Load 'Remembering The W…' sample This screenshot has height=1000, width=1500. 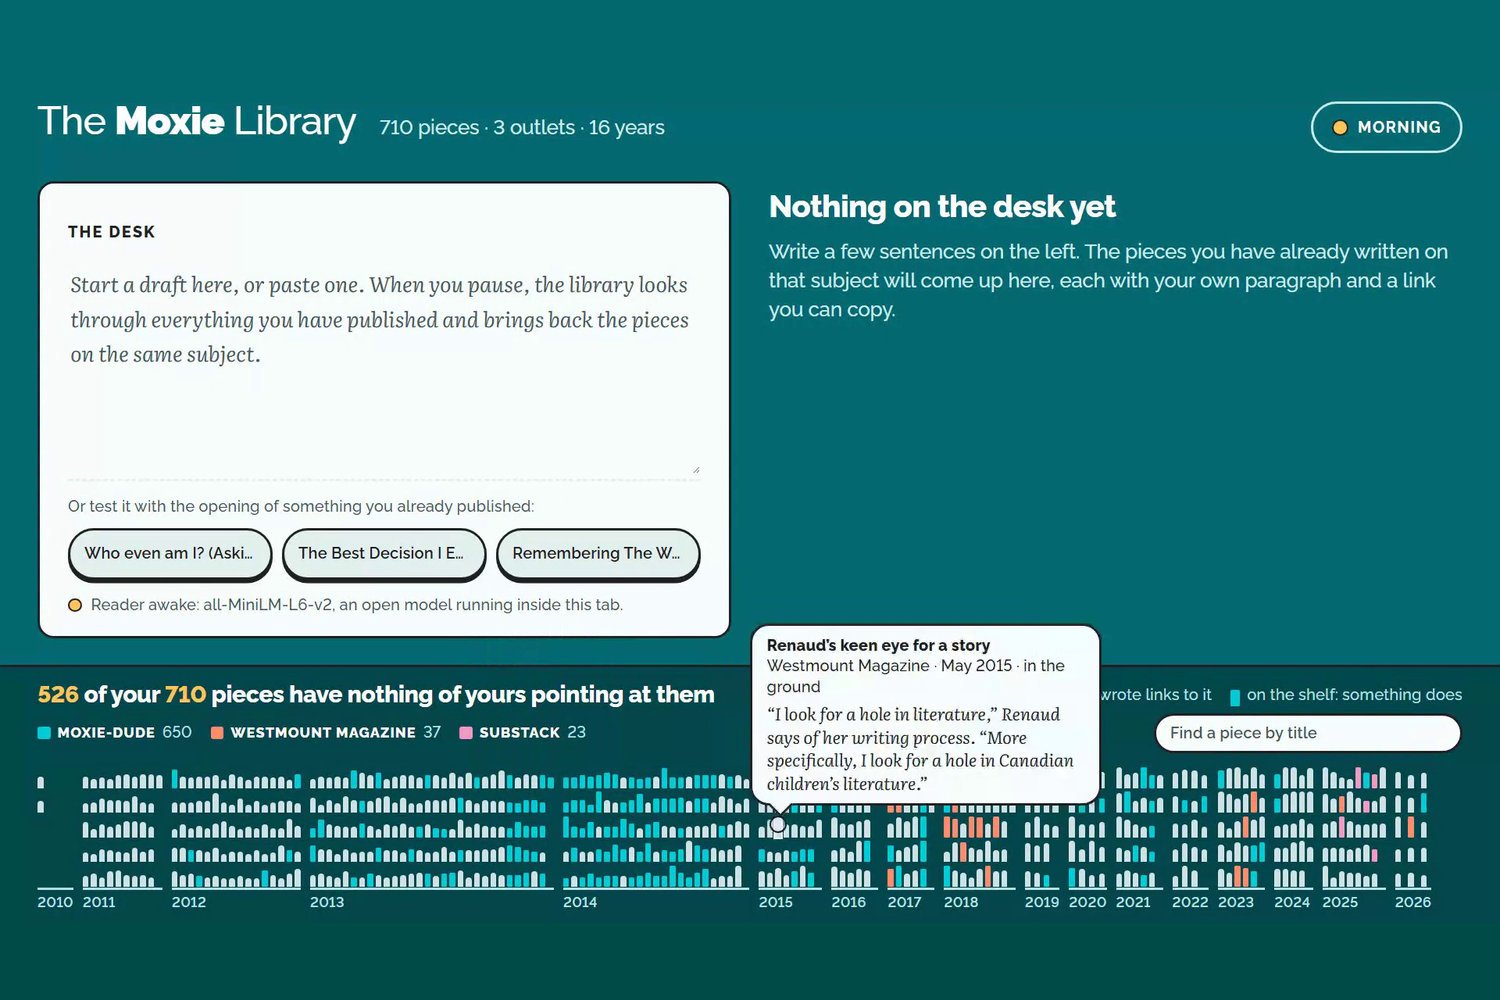point(598,553)
